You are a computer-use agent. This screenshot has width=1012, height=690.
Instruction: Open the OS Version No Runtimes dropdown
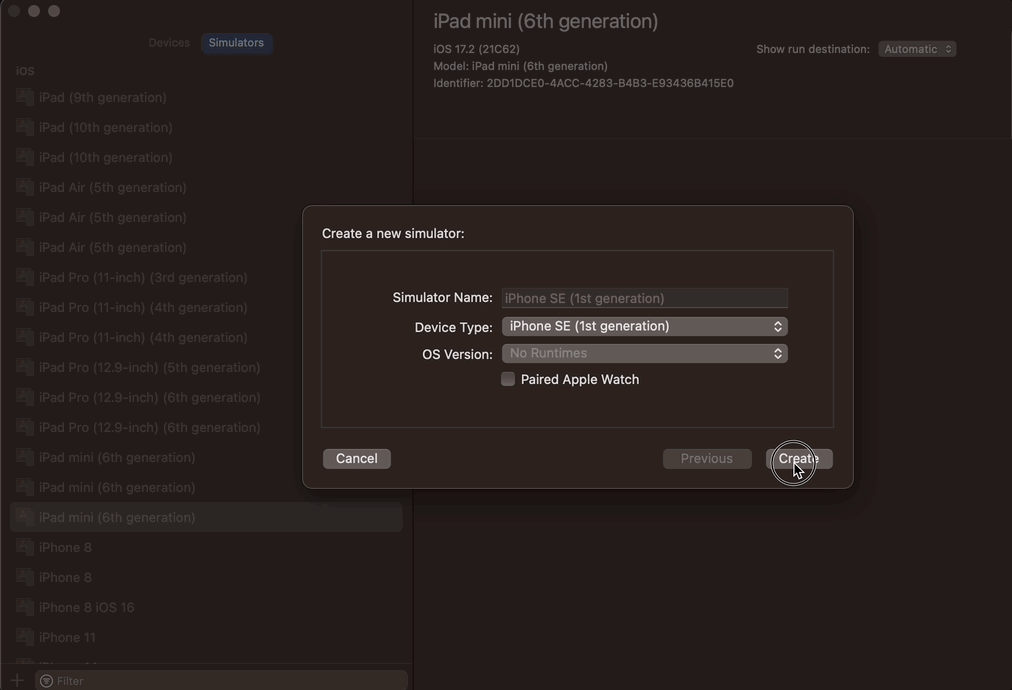point(644,353)
